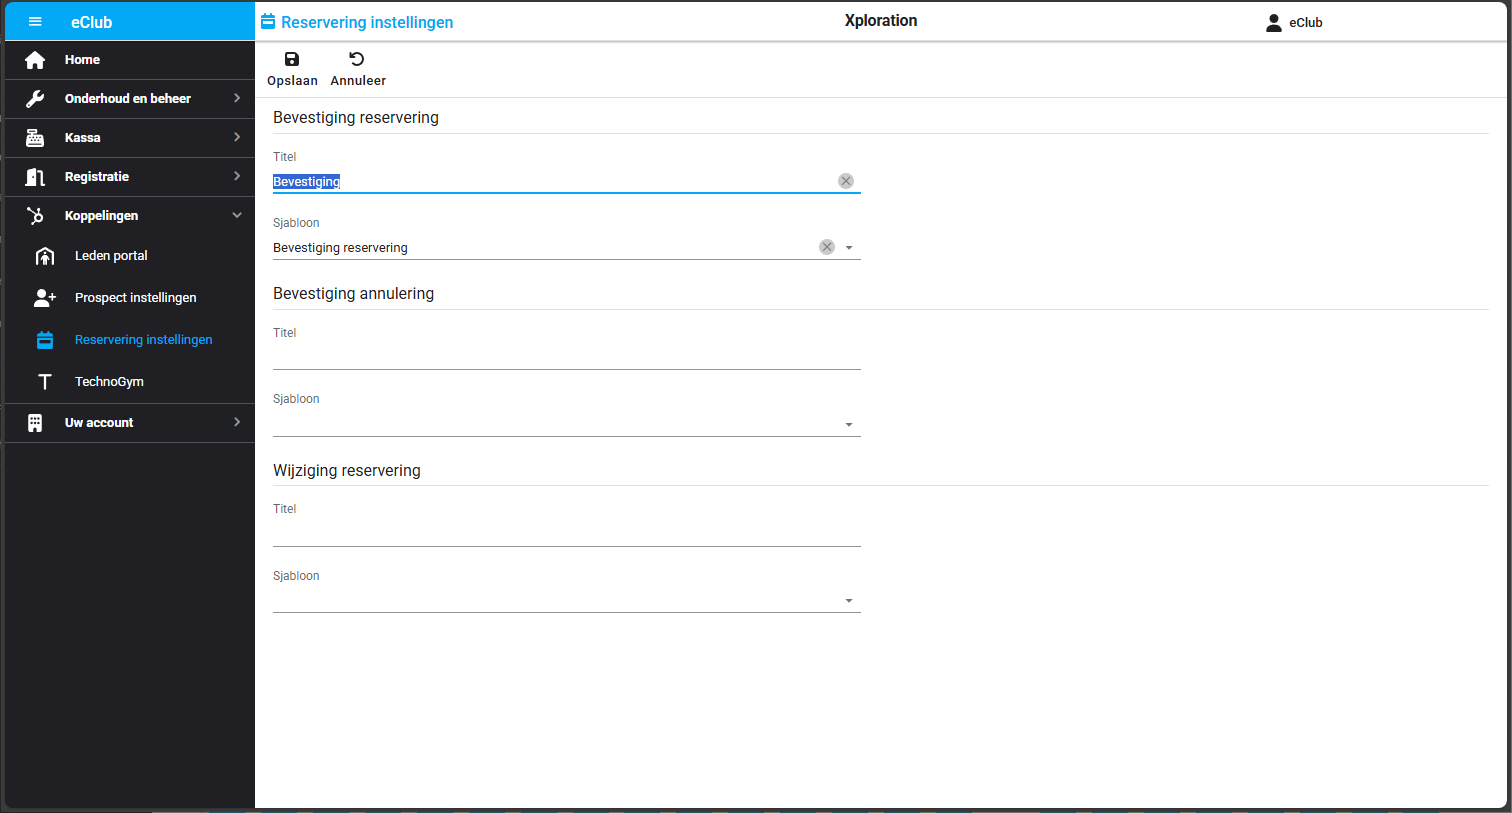Viewport: 1512px width, 813px height.
Task: Click Uw account menu label
Action: point(99,423)
